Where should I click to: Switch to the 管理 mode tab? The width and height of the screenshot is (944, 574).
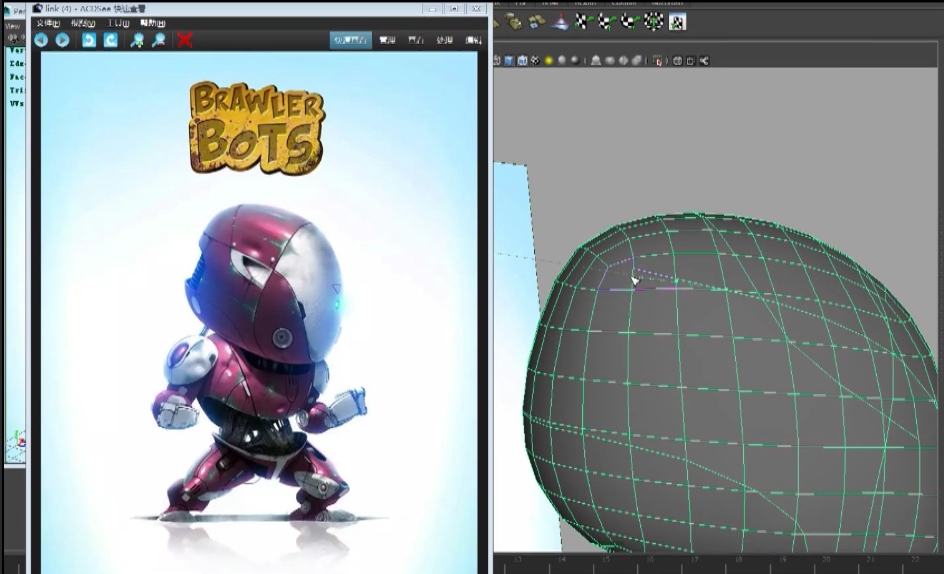coord(387,40)
